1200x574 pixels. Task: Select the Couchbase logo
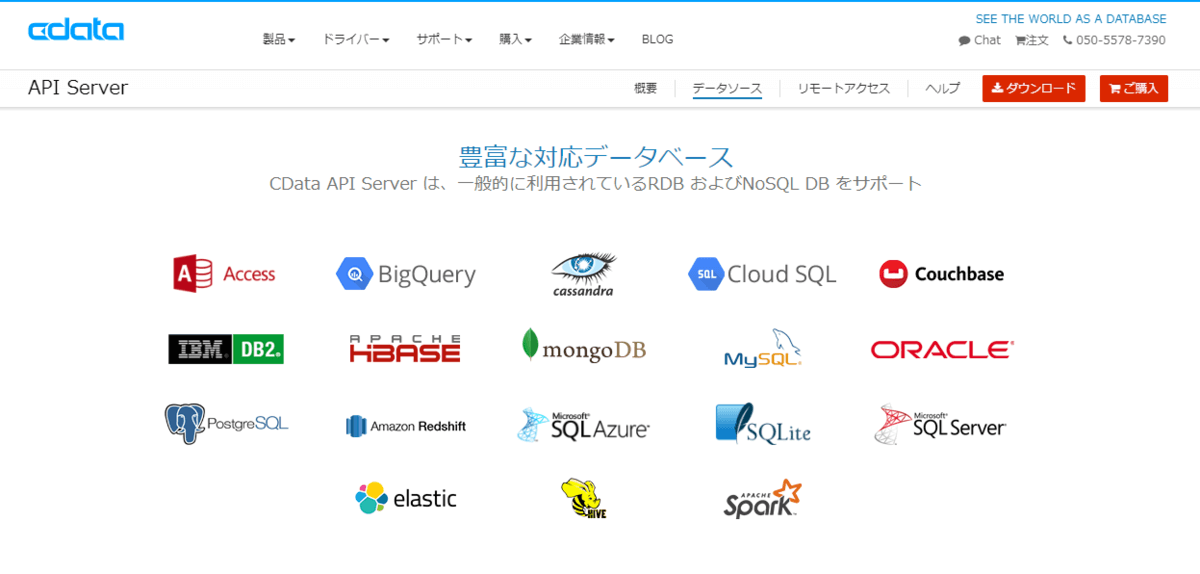pyautogui.click(x=941, y=274)
